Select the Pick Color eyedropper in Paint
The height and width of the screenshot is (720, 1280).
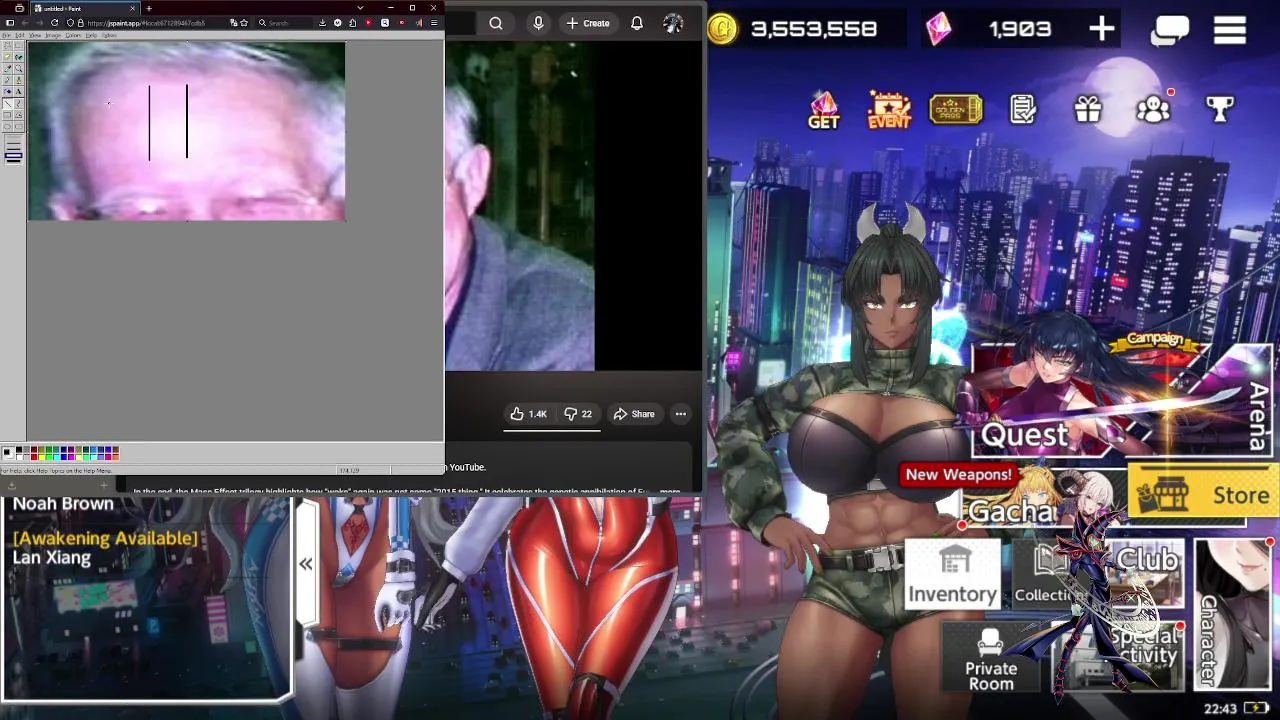point(7,69)
